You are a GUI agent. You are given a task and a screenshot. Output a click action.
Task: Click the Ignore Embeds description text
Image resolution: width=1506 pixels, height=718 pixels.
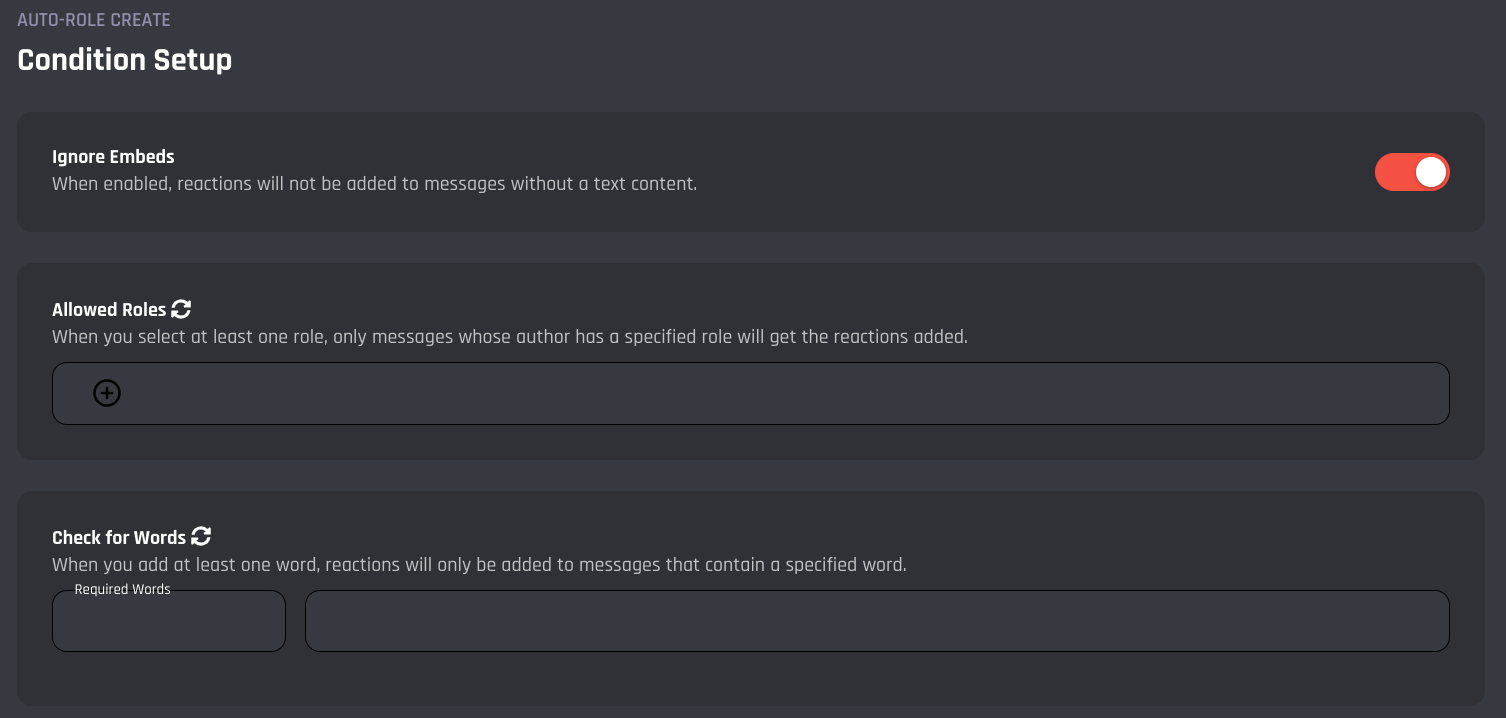[374, 184]
